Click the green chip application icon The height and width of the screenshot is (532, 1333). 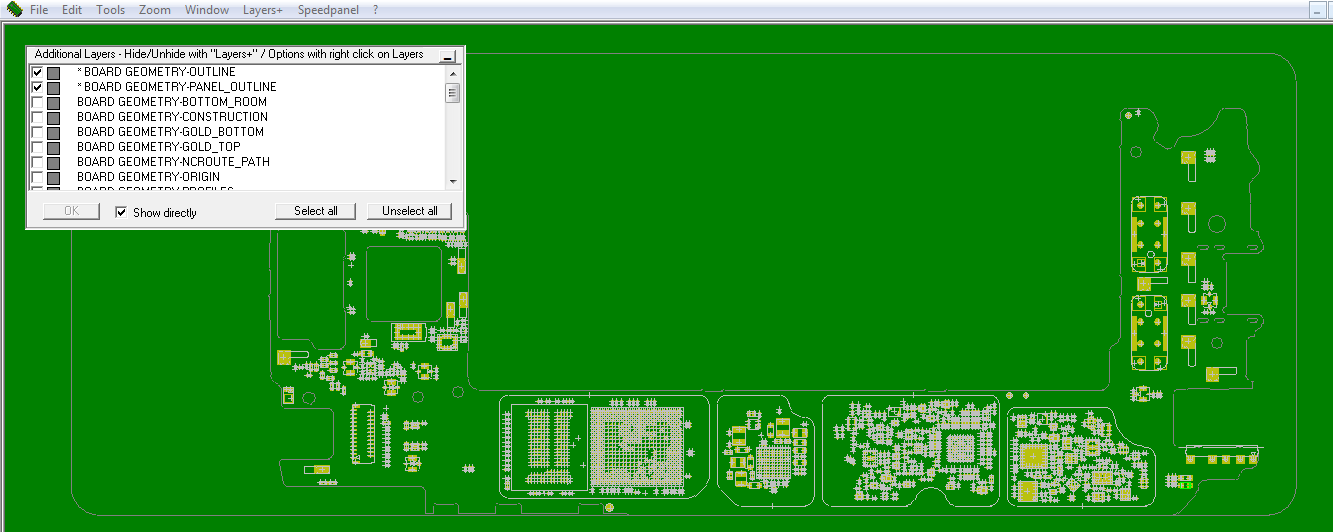coord(14,10)
